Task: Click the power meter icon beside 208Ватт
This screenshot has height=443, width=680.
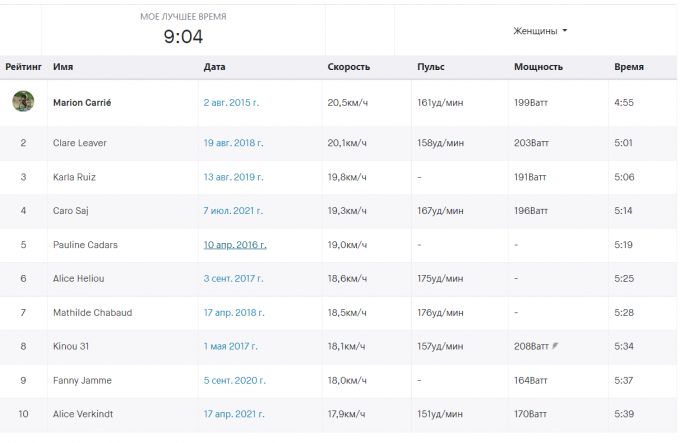Action: (556, 346)
